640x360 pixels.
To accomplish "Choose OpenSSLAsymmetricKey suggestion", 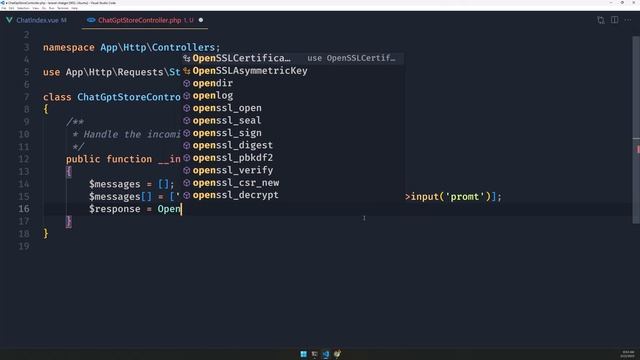I will point(293,71).
